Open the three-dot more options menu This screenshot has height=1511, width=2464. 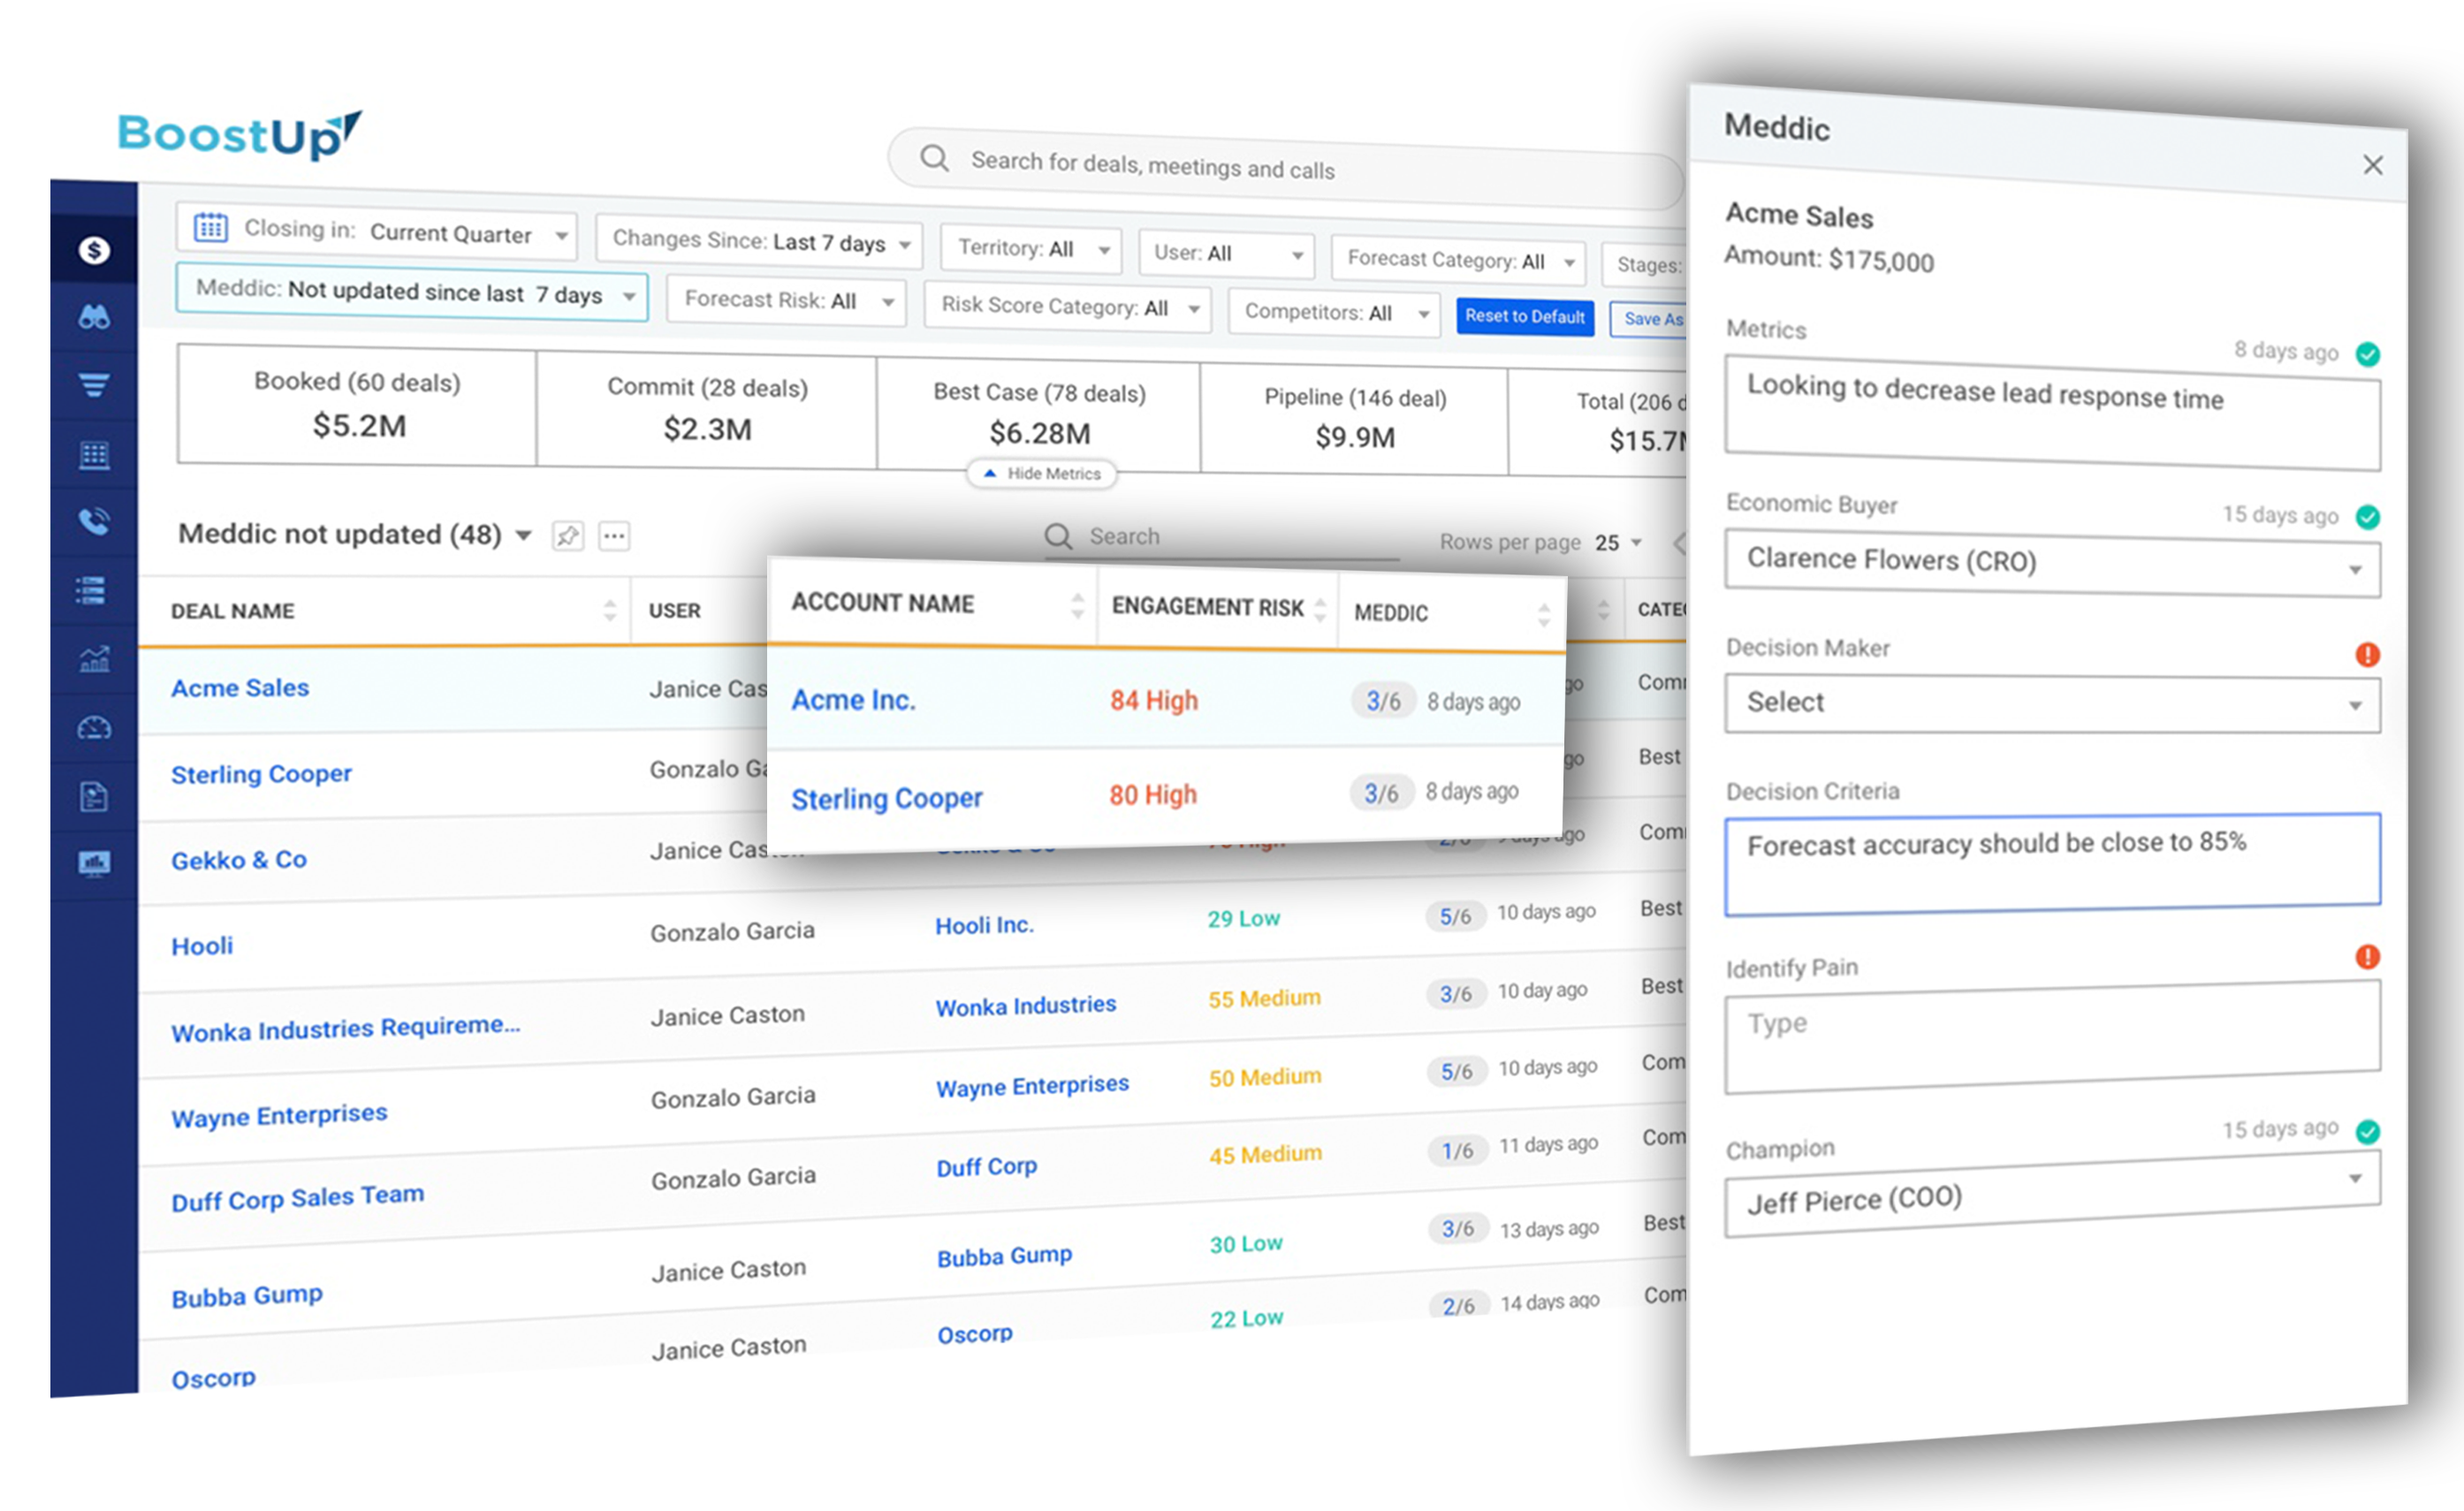614,536
